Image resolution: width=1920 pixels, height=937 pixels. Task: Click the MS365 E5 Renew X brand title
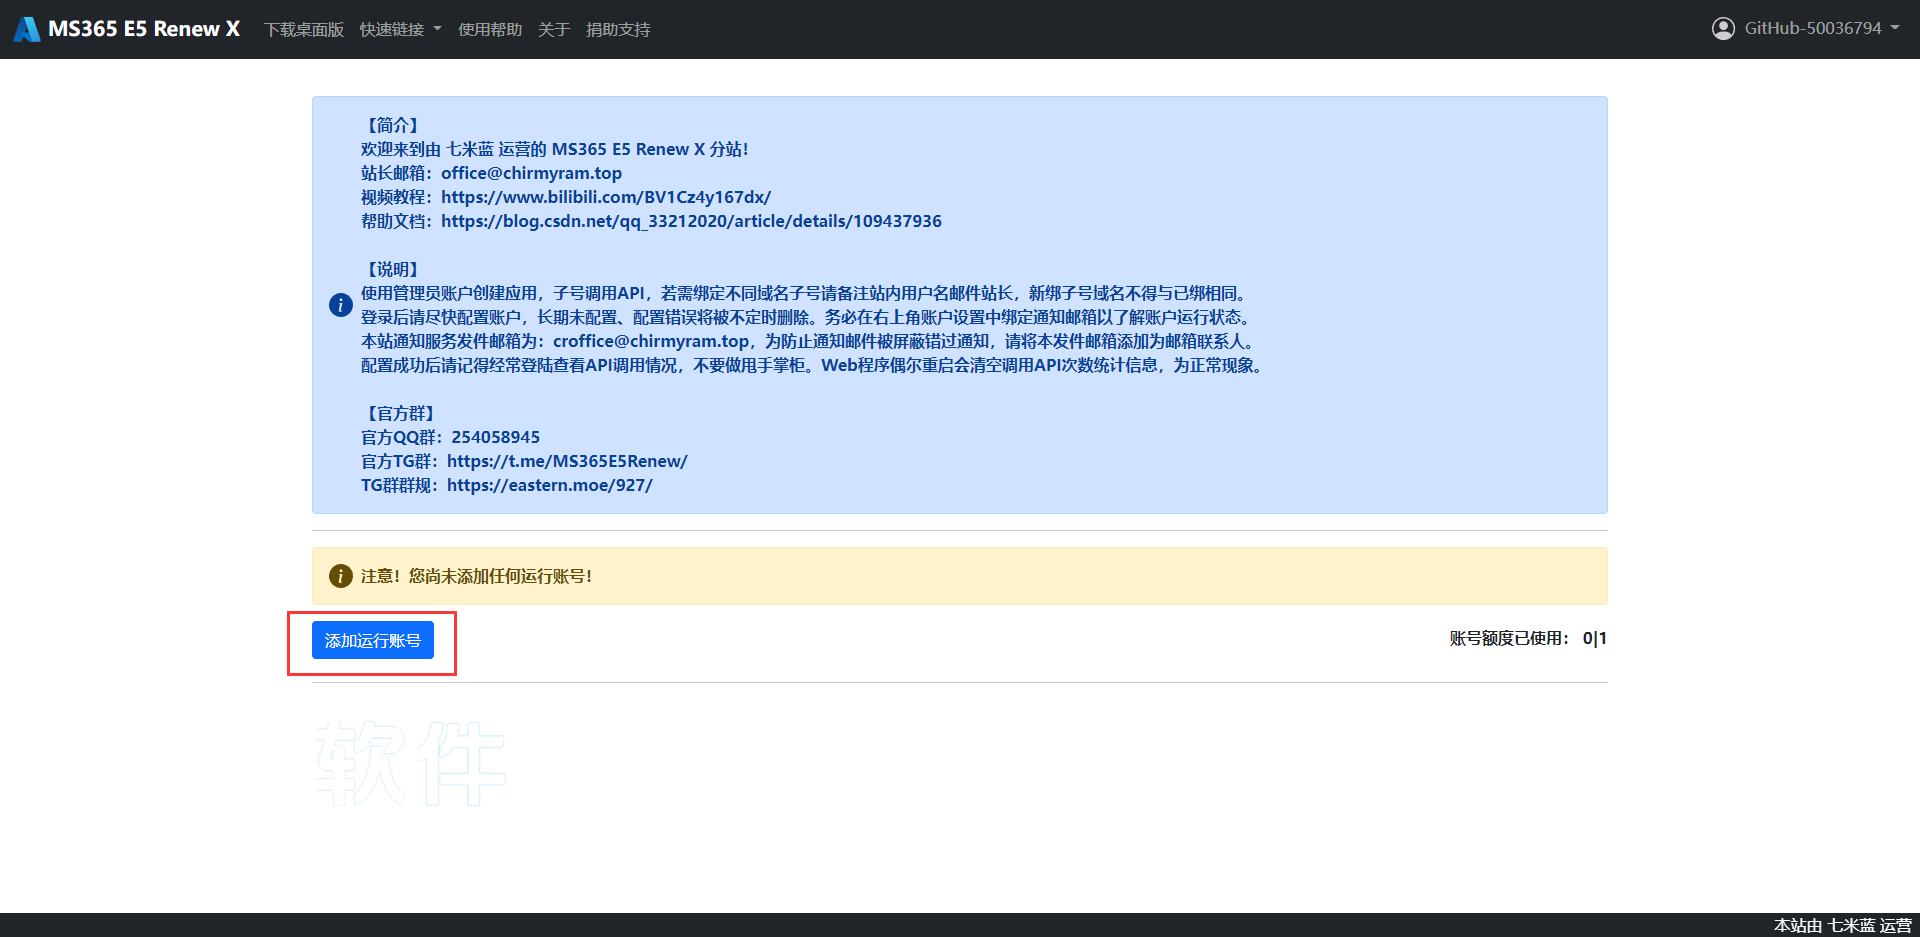coord(144,29)
